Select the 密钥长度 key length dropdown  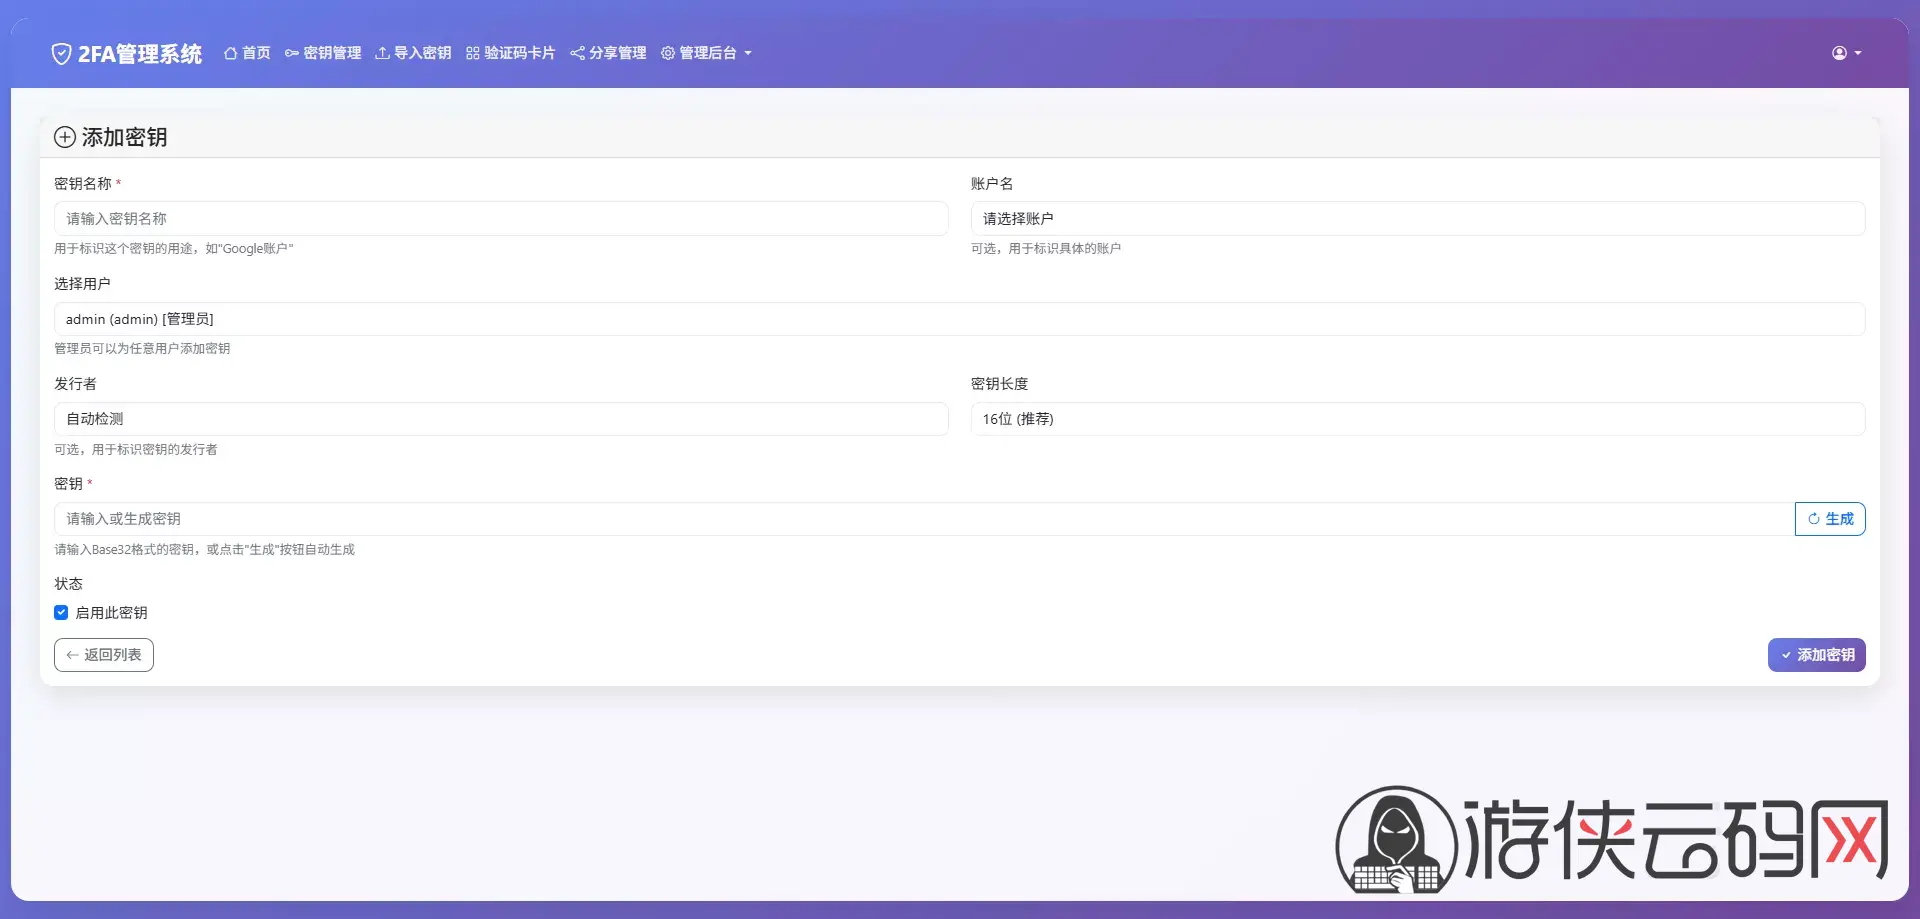point(1417,419)
